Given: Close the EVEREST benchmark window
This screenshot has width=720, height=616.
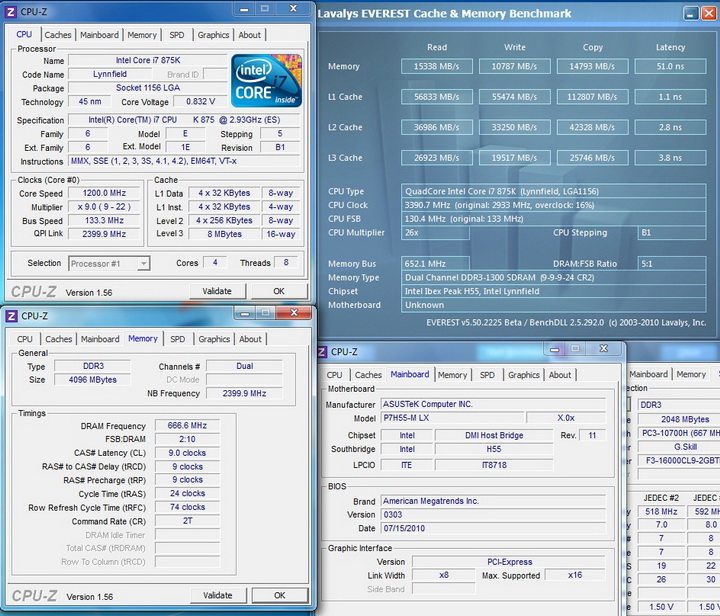Looking at the screenshot, I should tap(709, 14).
